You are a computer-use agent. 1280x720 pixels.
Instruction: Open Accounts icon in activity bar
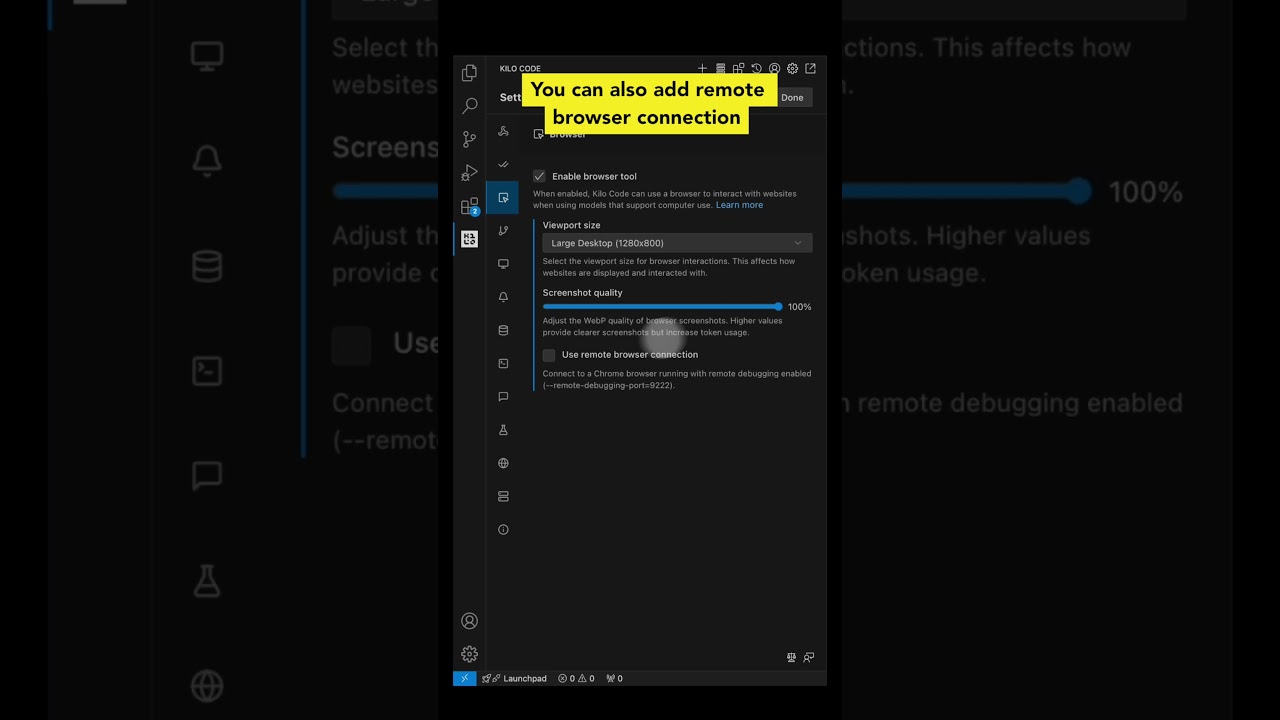pos(469,621)
